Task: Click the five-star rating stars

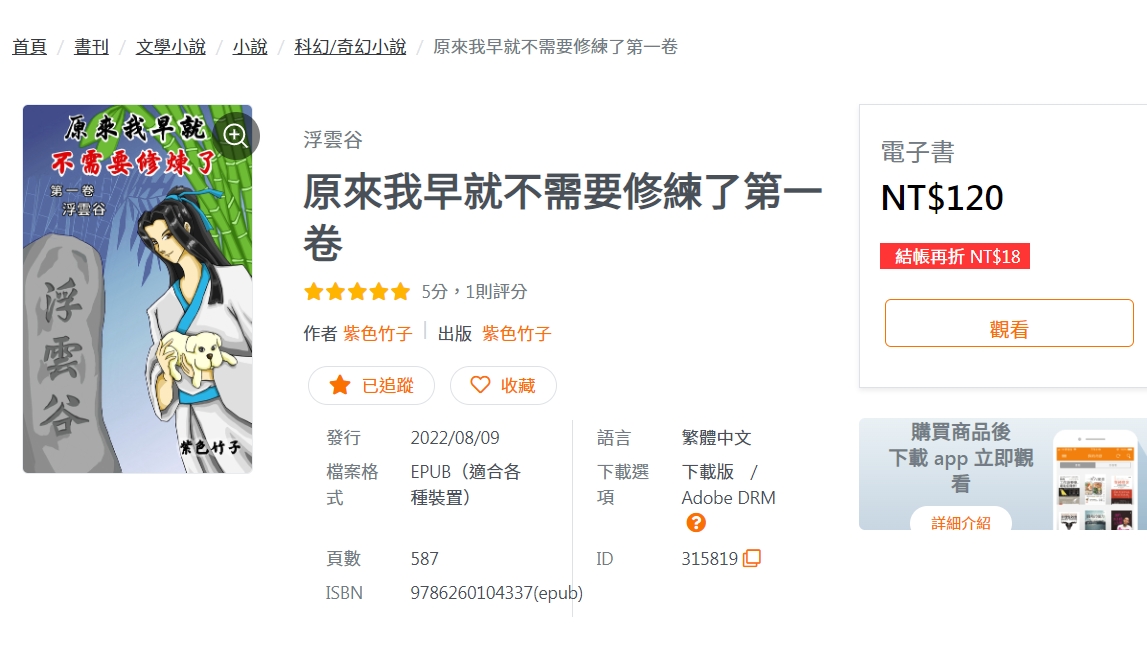Action: tap(357, 292)
